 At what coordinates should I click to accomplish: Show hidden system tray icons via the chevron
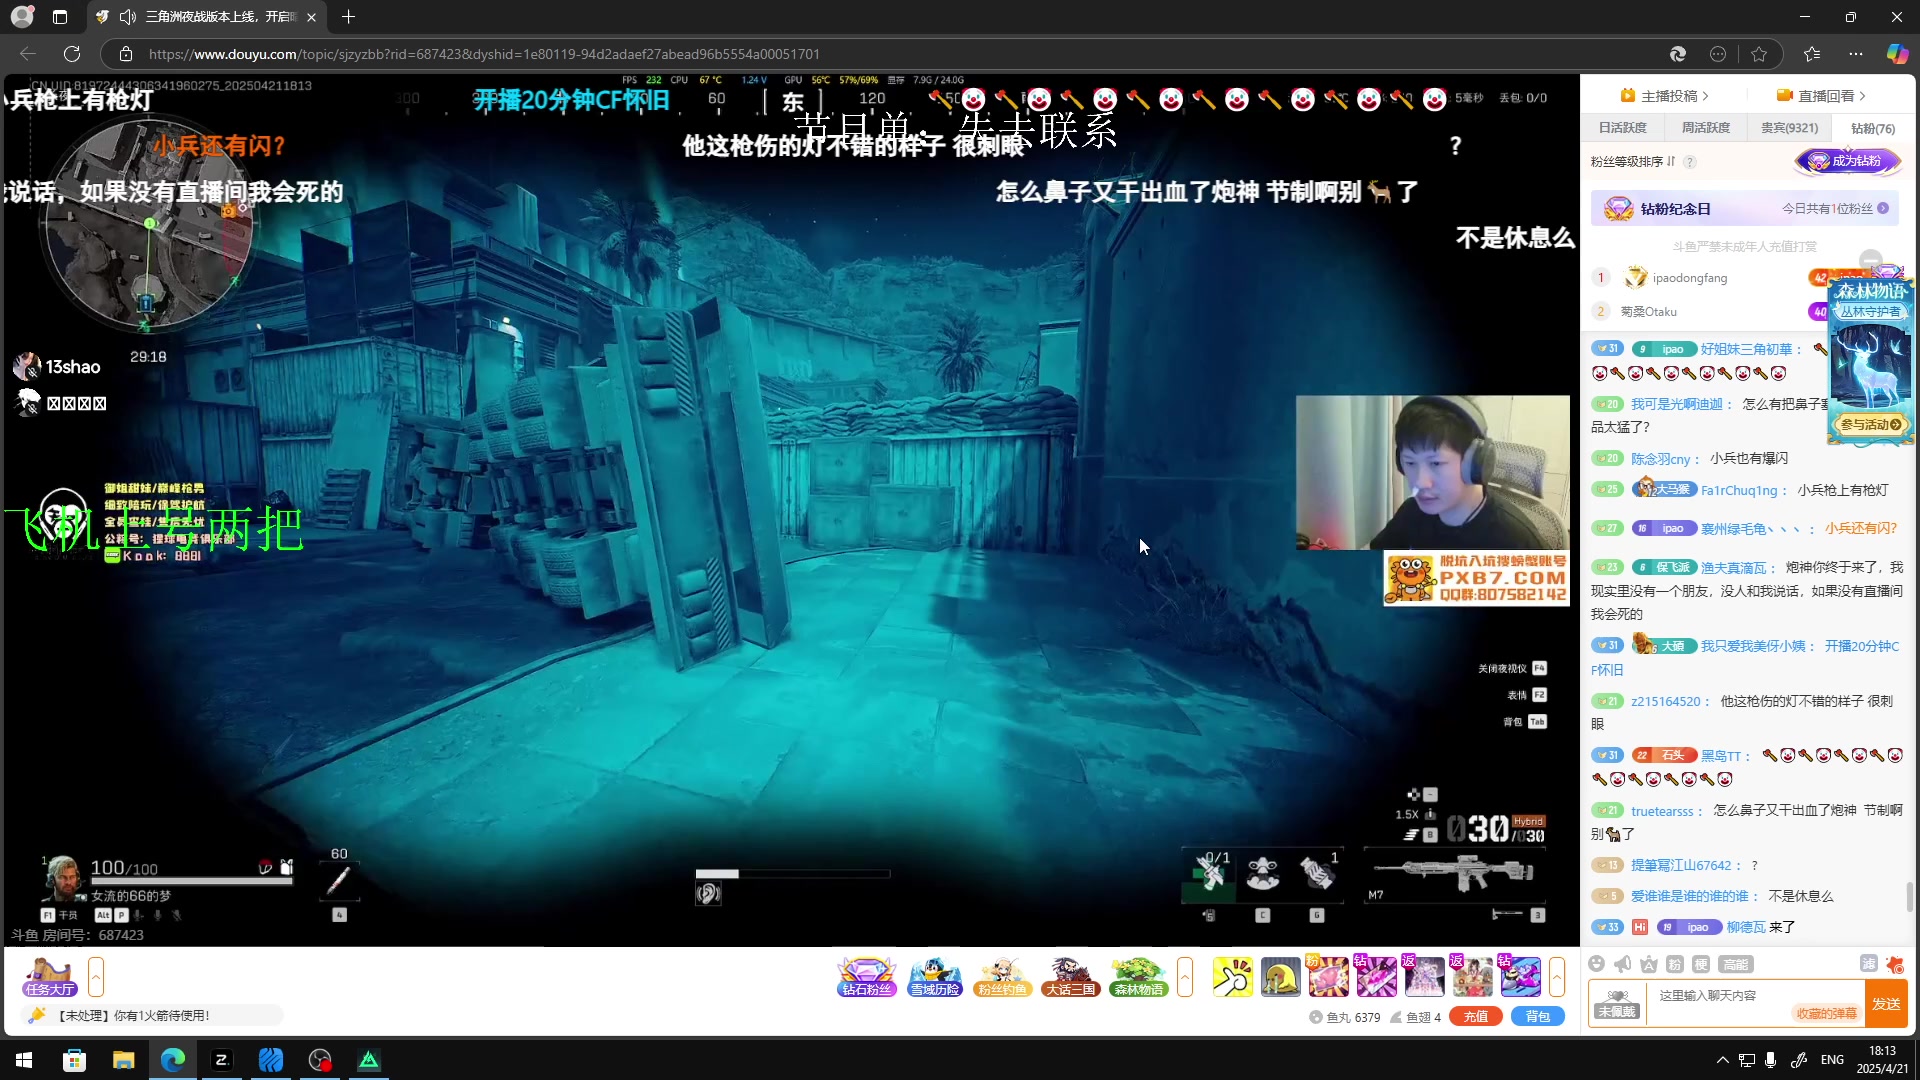1722,1060
